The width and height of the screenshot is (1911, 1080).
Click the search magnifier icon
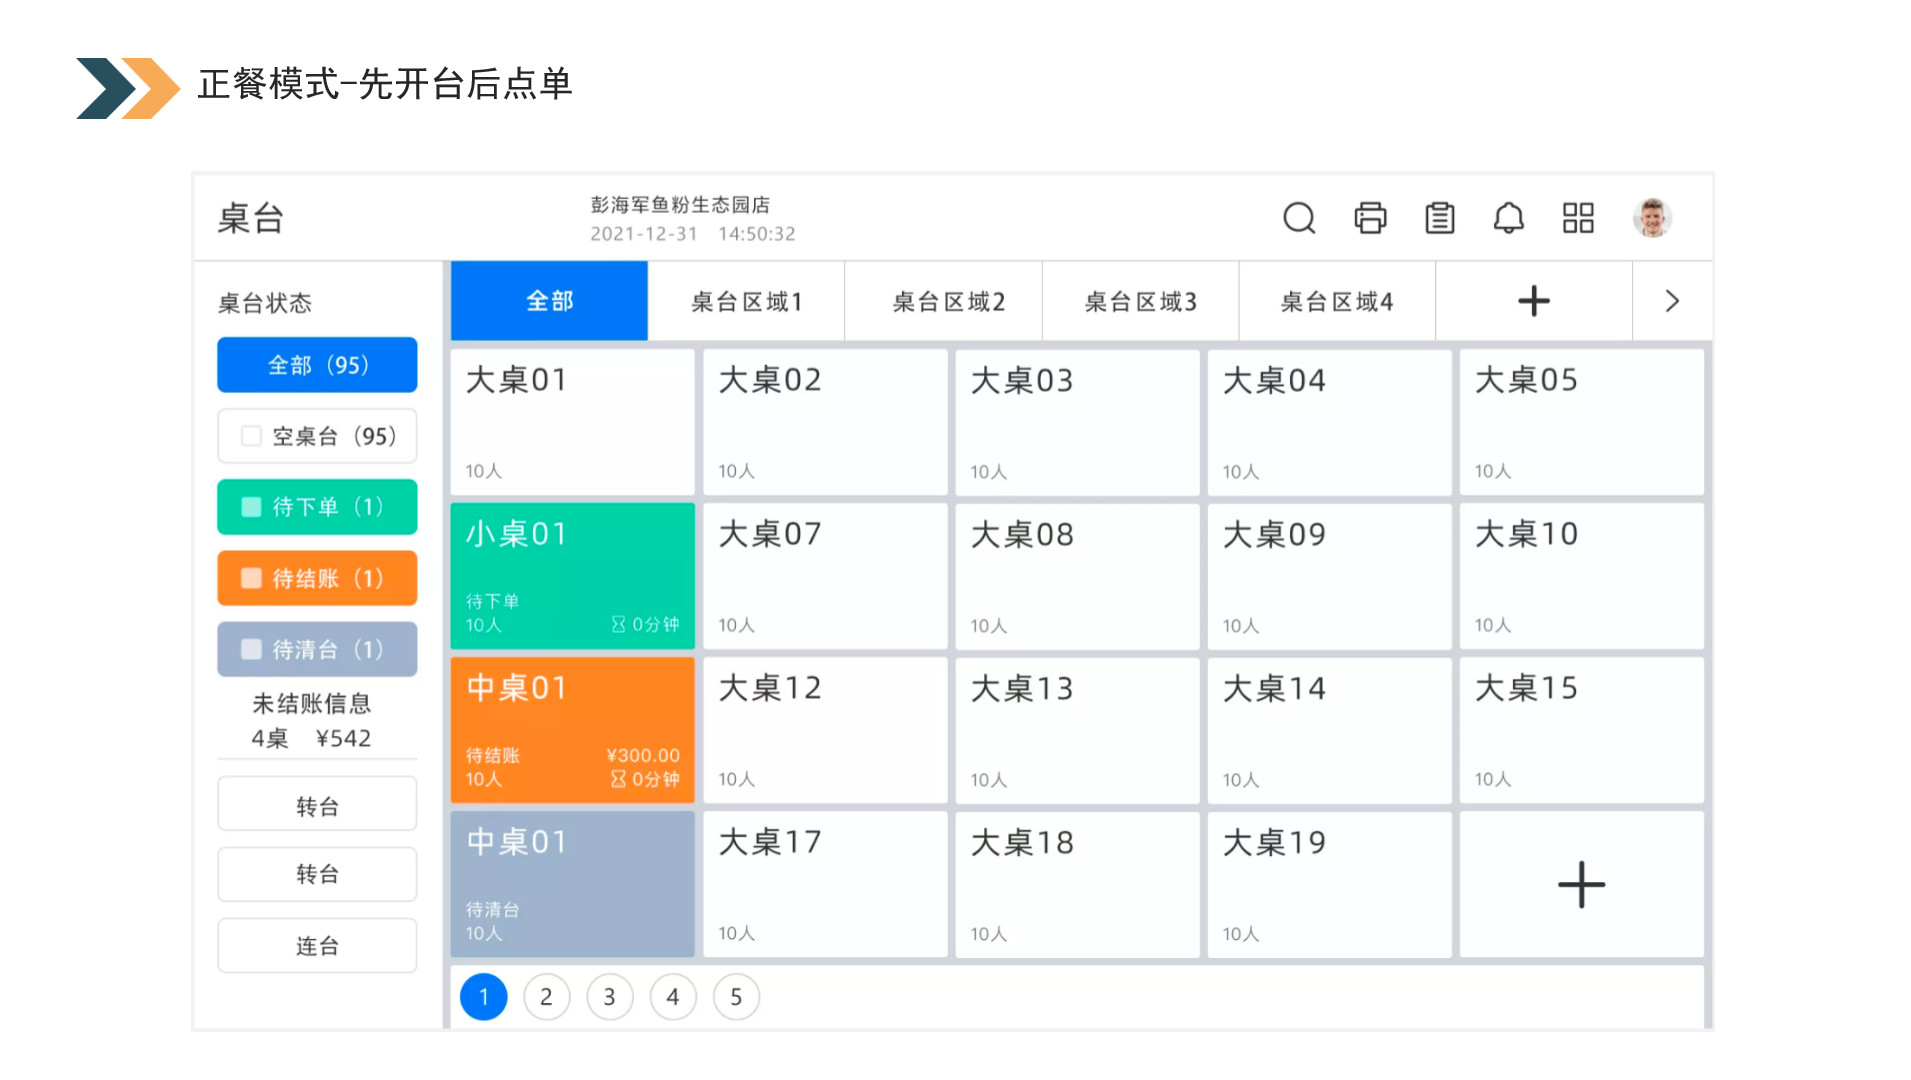[1298, 218]
